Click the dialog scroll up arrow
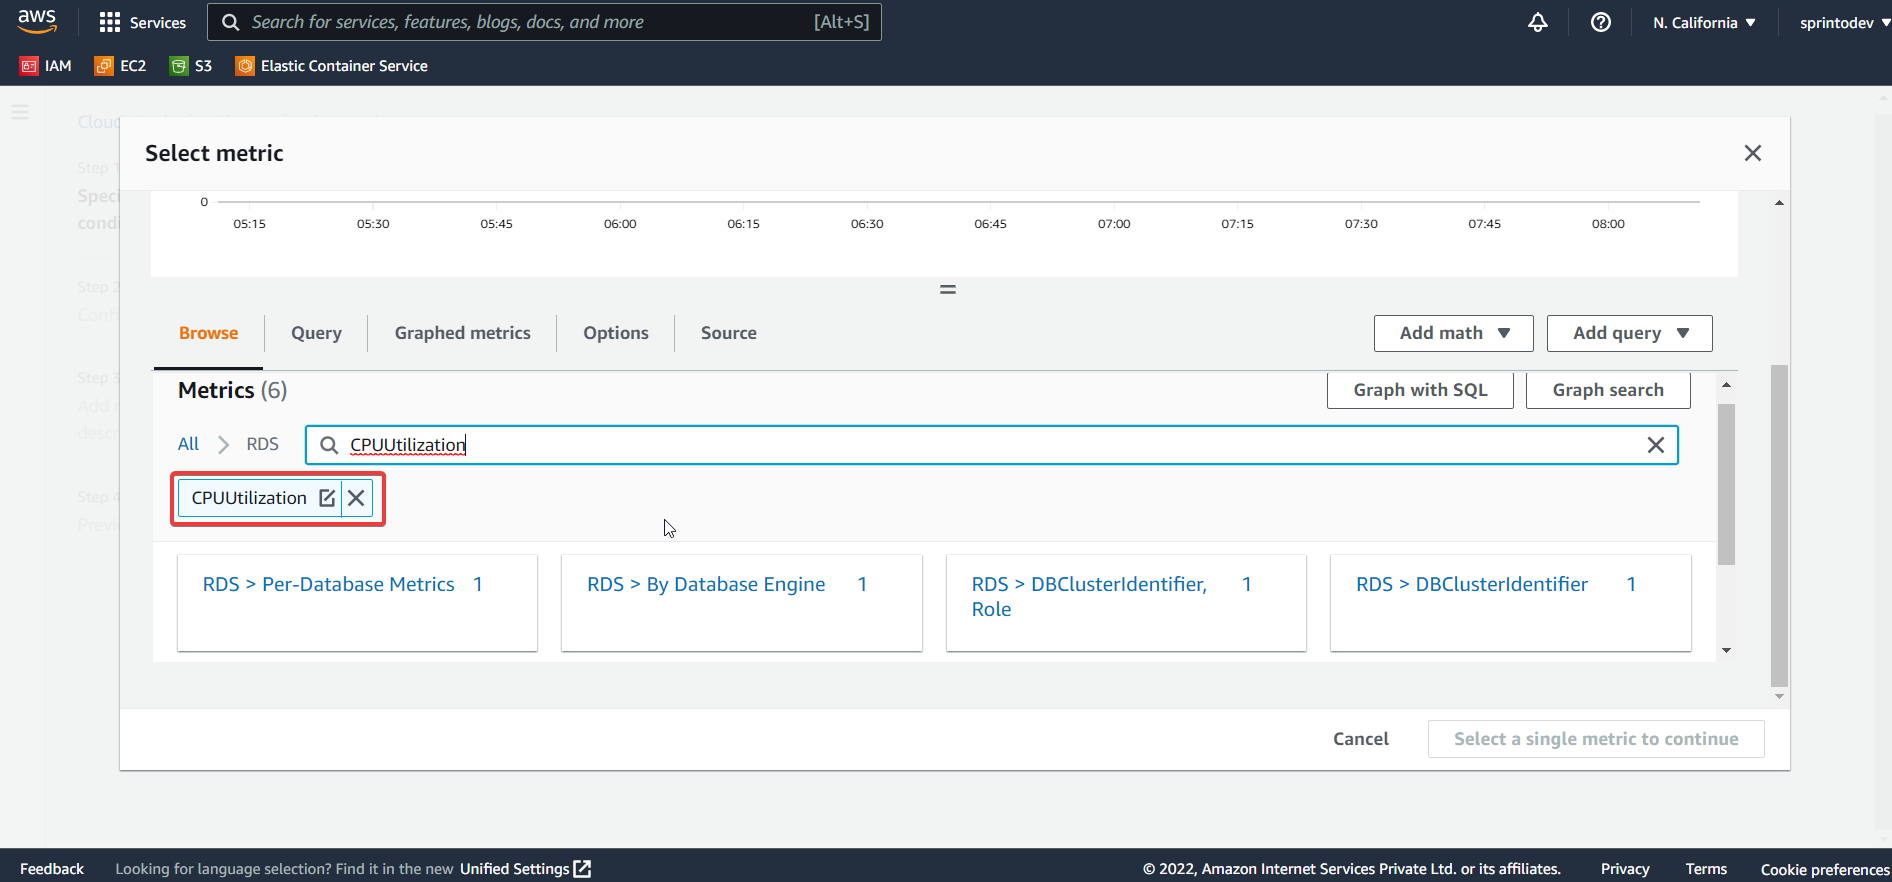 1779,203
